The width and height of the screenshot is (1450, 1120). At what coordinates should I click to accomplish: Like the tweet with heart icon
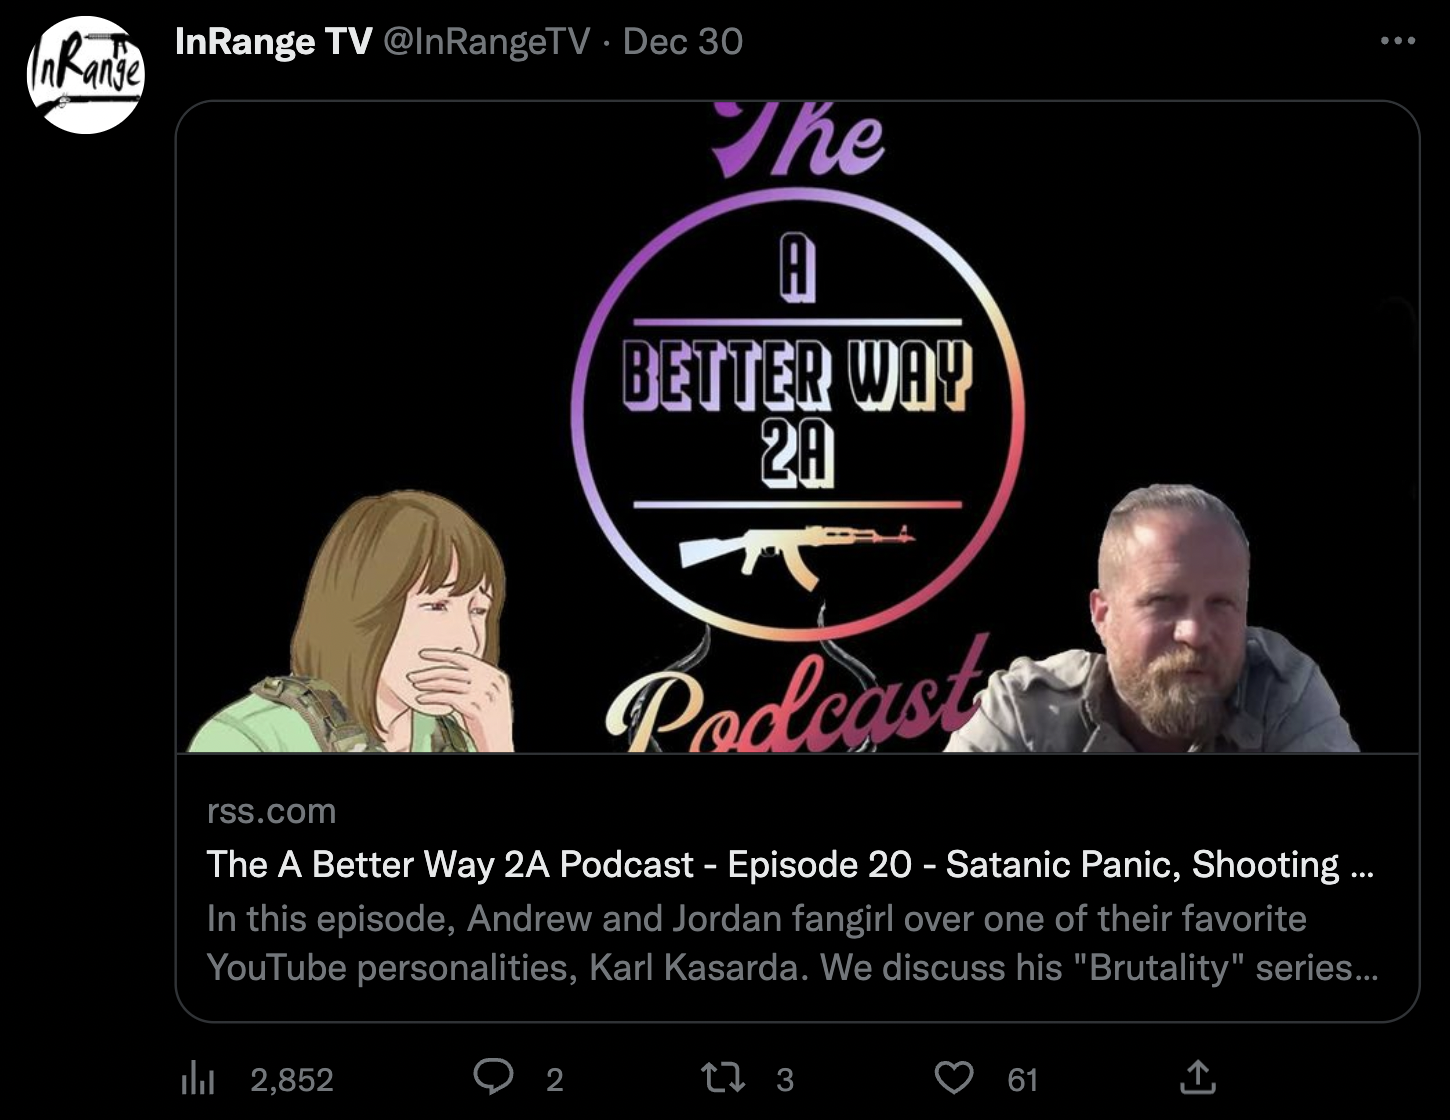tap(953, 1078)
